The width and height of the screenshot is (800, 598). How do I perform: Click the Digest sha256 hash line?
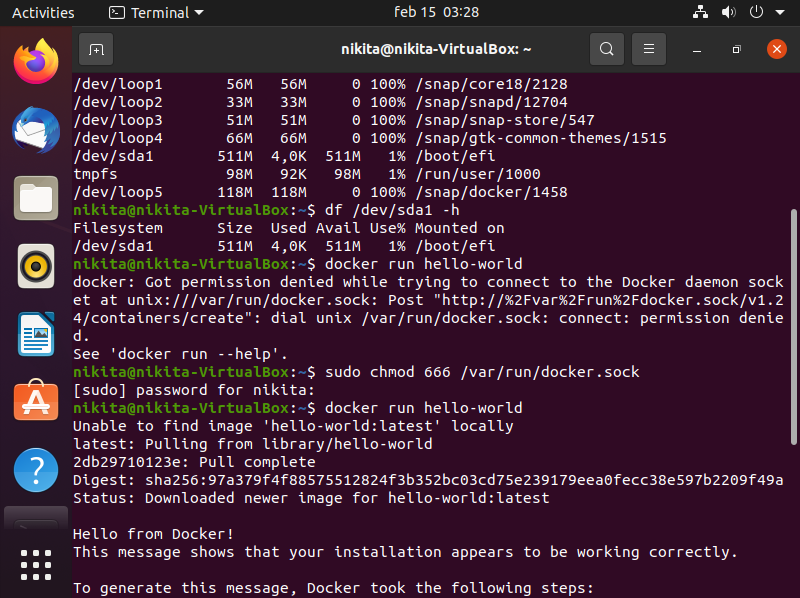point(428,480)
